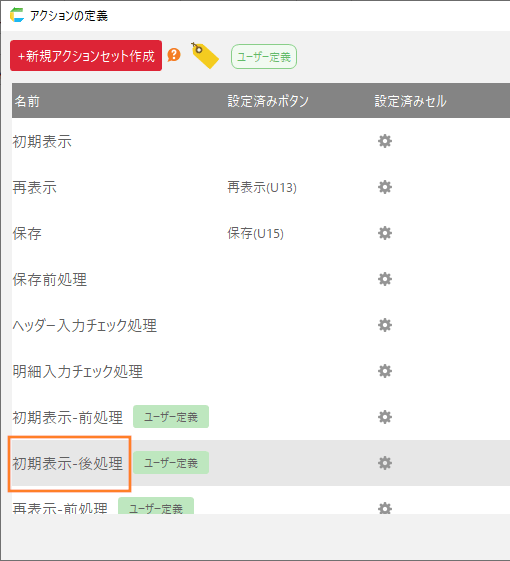Open the orange question mark help icon
510x561 pixels.
click(x=174, y=55)
